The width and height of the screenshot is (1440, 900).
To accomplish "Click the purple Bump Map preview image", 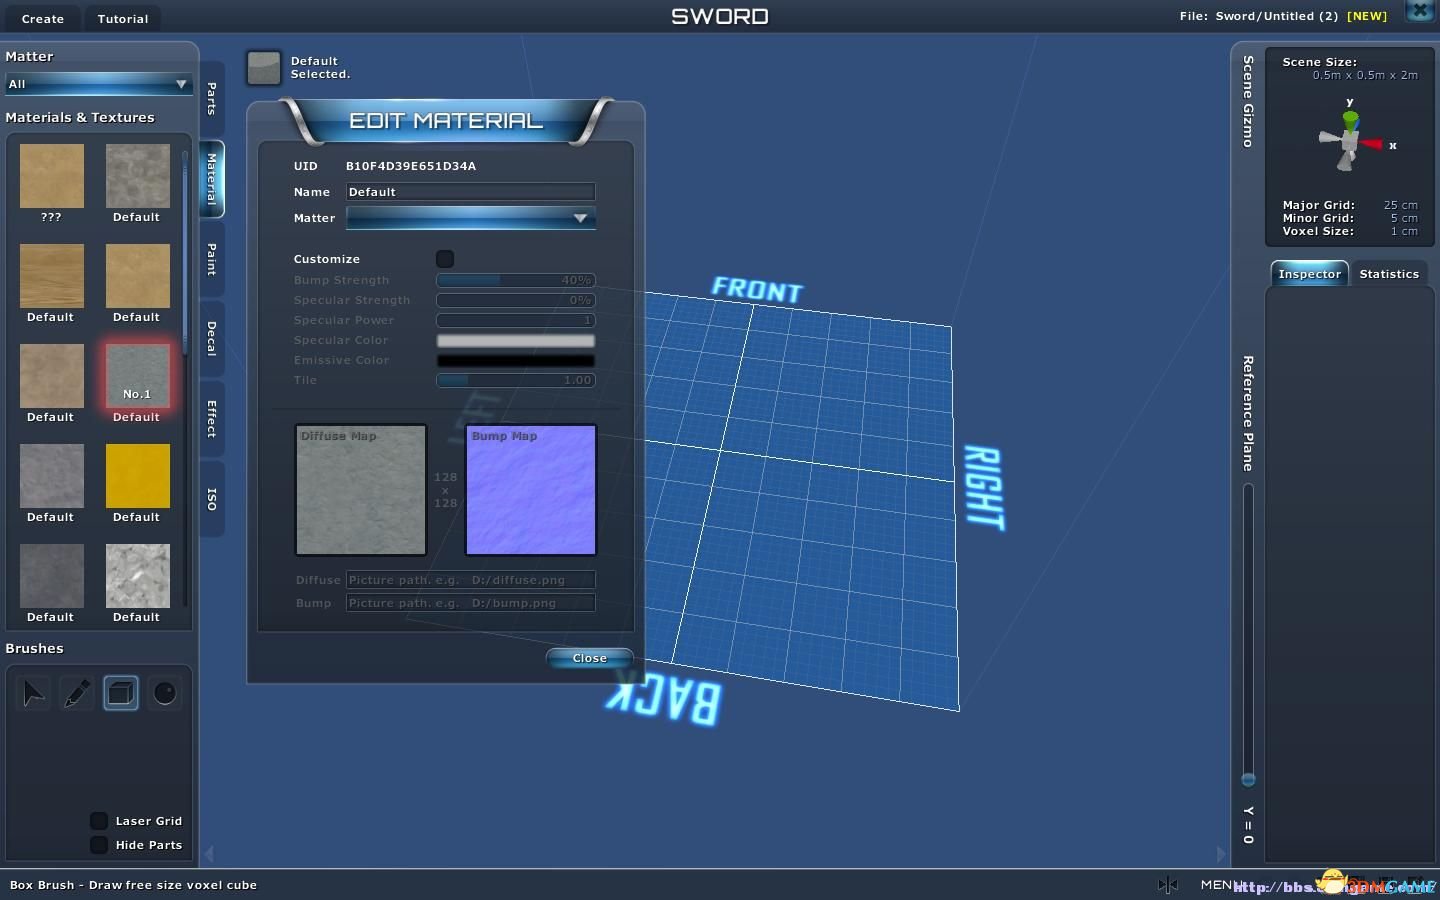I will click(531, 490).
